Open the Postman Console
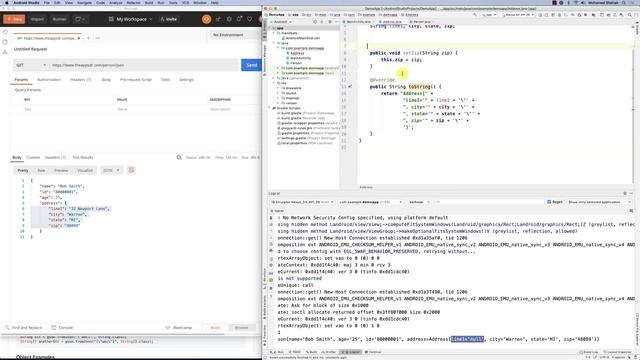Viewport: 640px width, 360px height. point(62,327)
